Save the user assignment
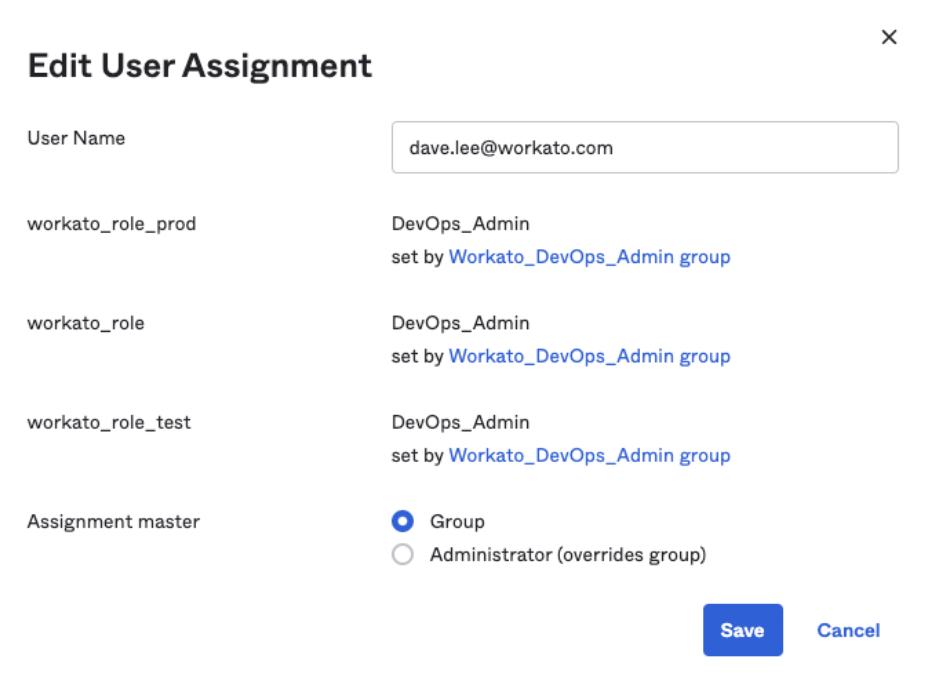Viewport: 928px width, 684px height. pos(742,630)
